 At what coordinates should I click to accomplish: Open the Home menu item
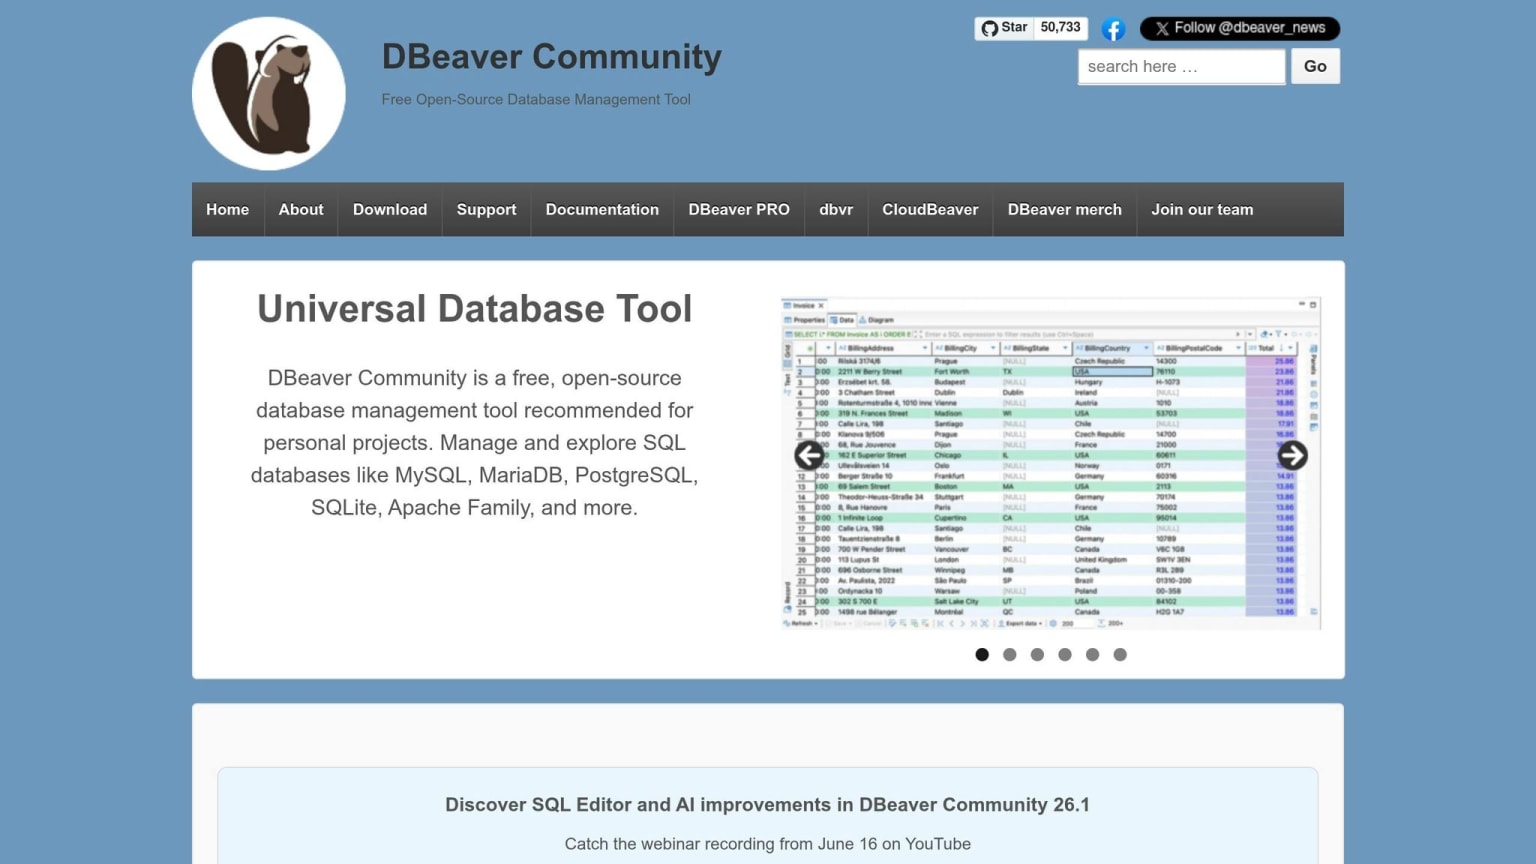228,209
